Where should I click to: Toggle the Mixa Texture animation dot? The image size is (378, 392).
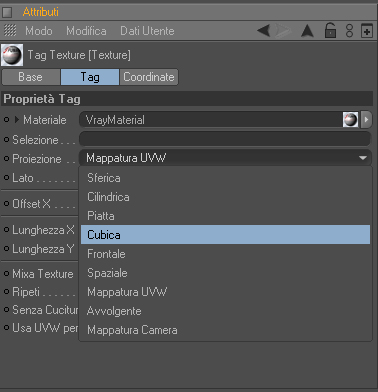pos(6,274)
